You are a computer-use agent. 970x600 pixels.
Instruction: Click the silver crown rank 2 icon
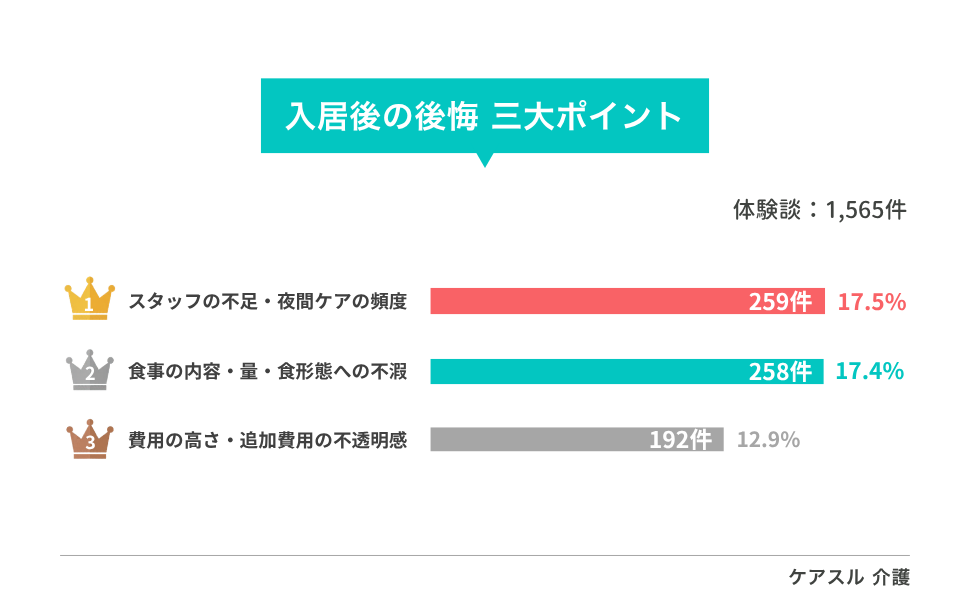tap(90, 369)
